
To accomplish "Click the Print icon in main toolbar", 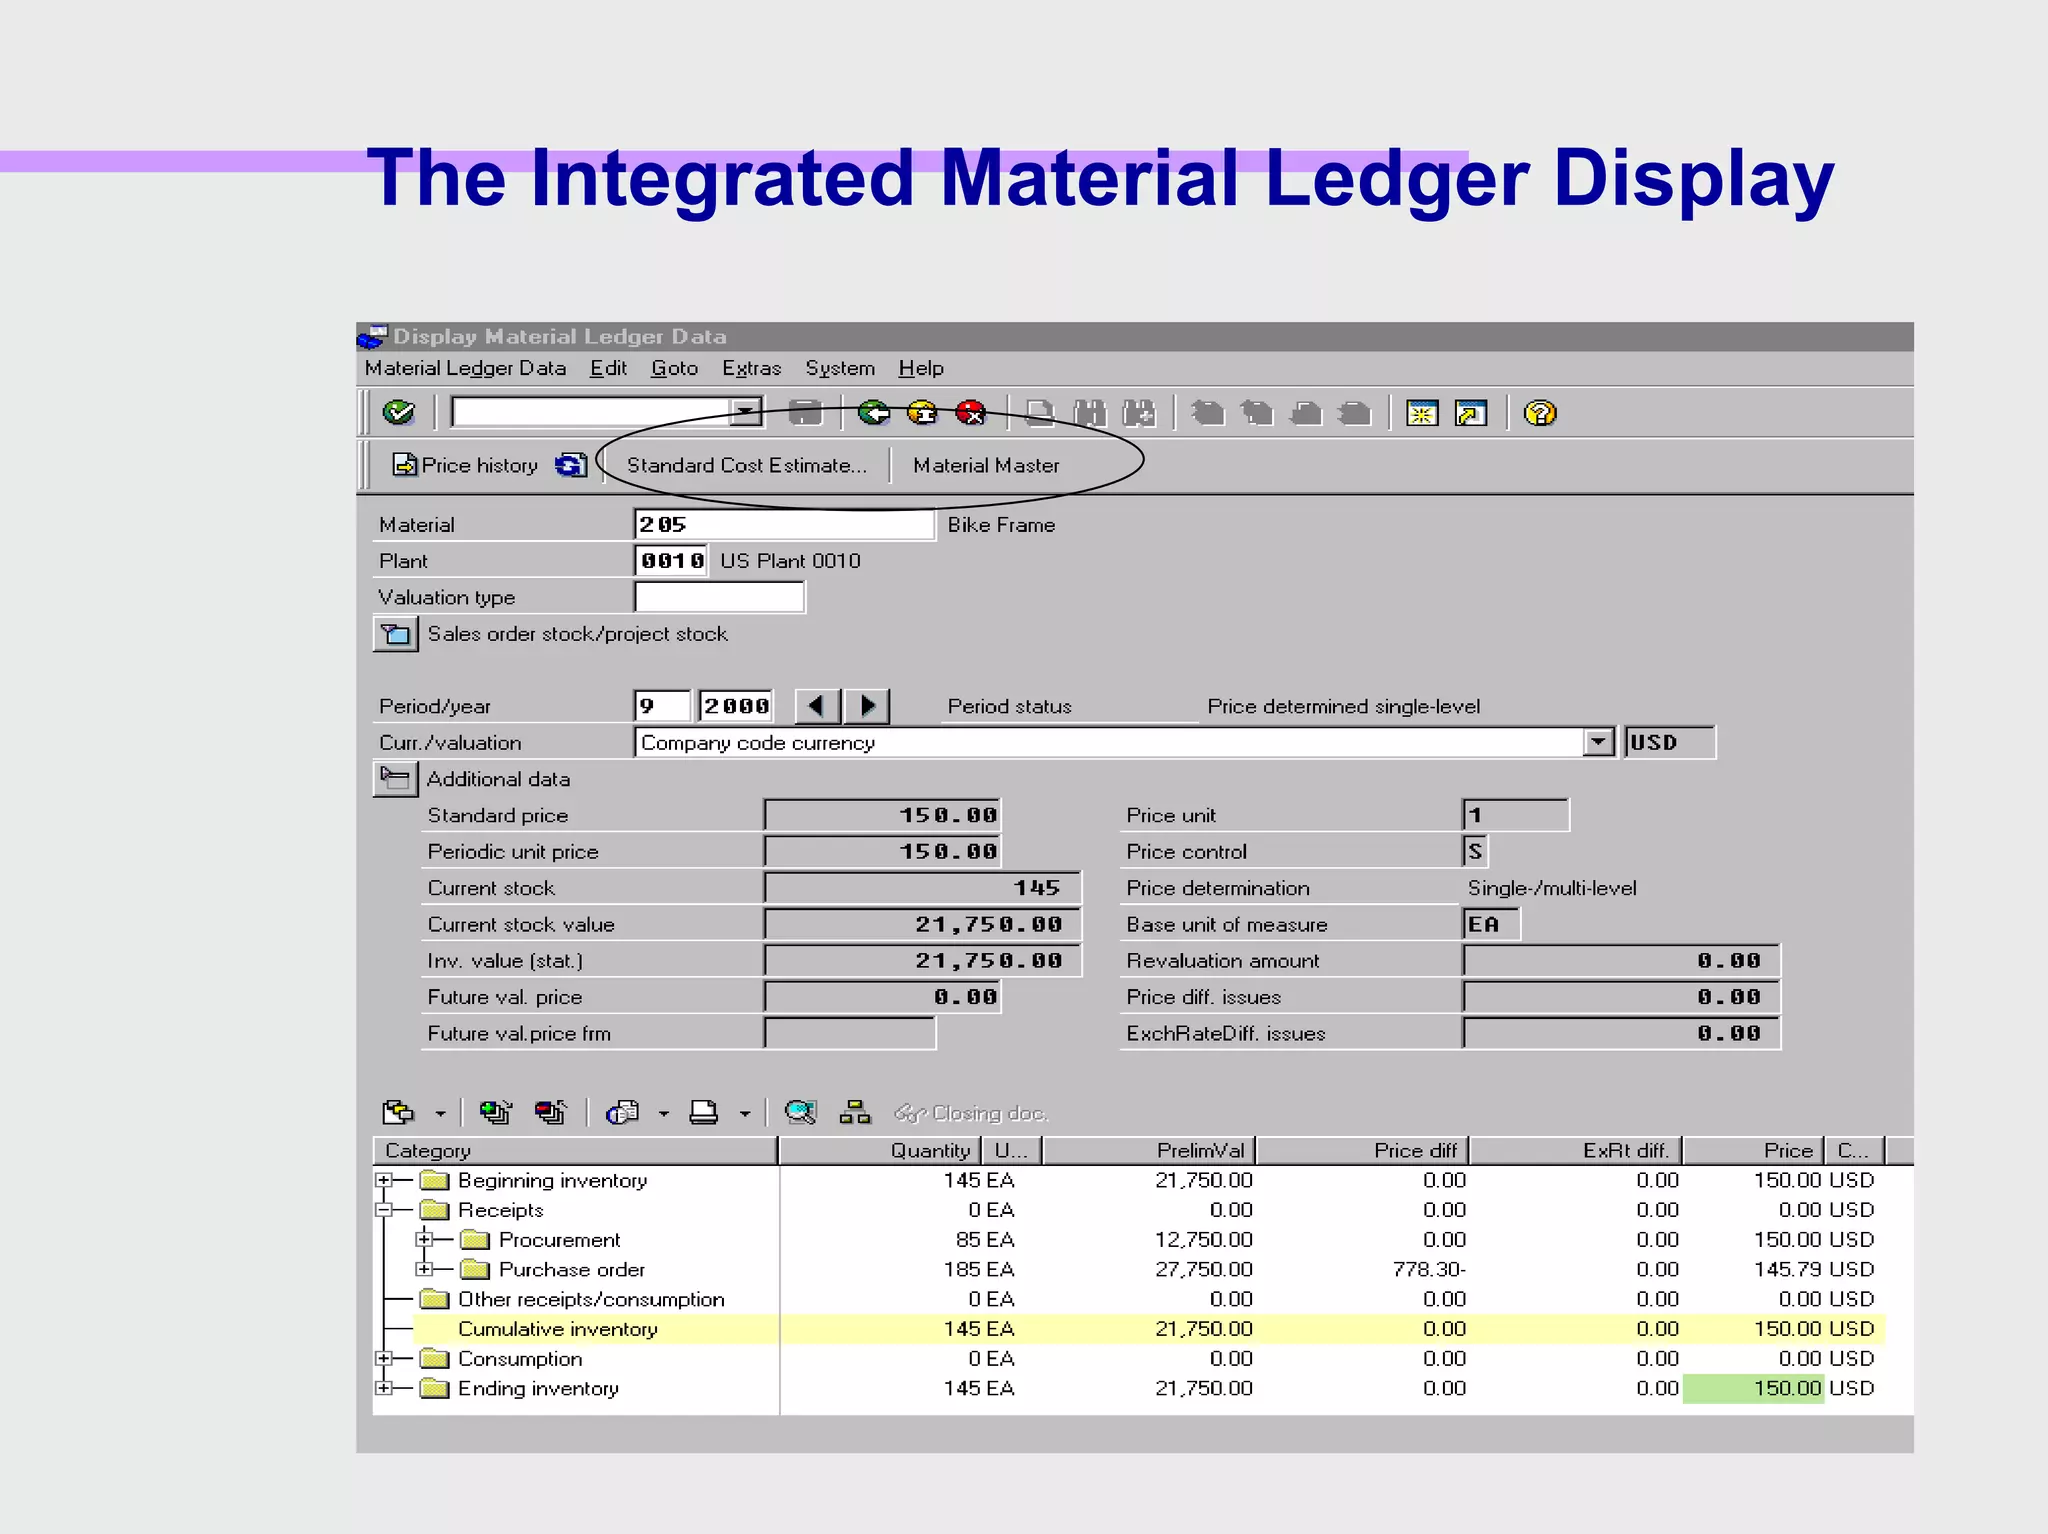I will click(1040, 412).
